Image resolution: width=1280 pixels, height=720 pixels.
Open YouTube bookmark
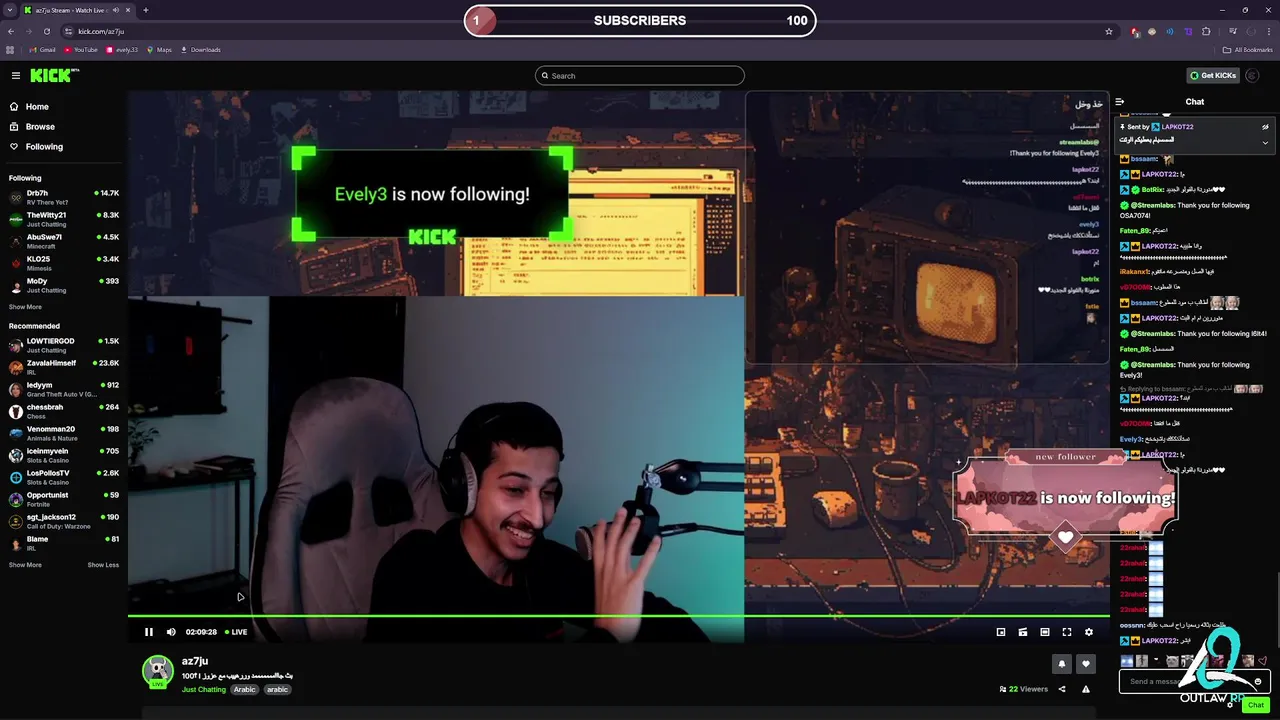coord(80,50)
